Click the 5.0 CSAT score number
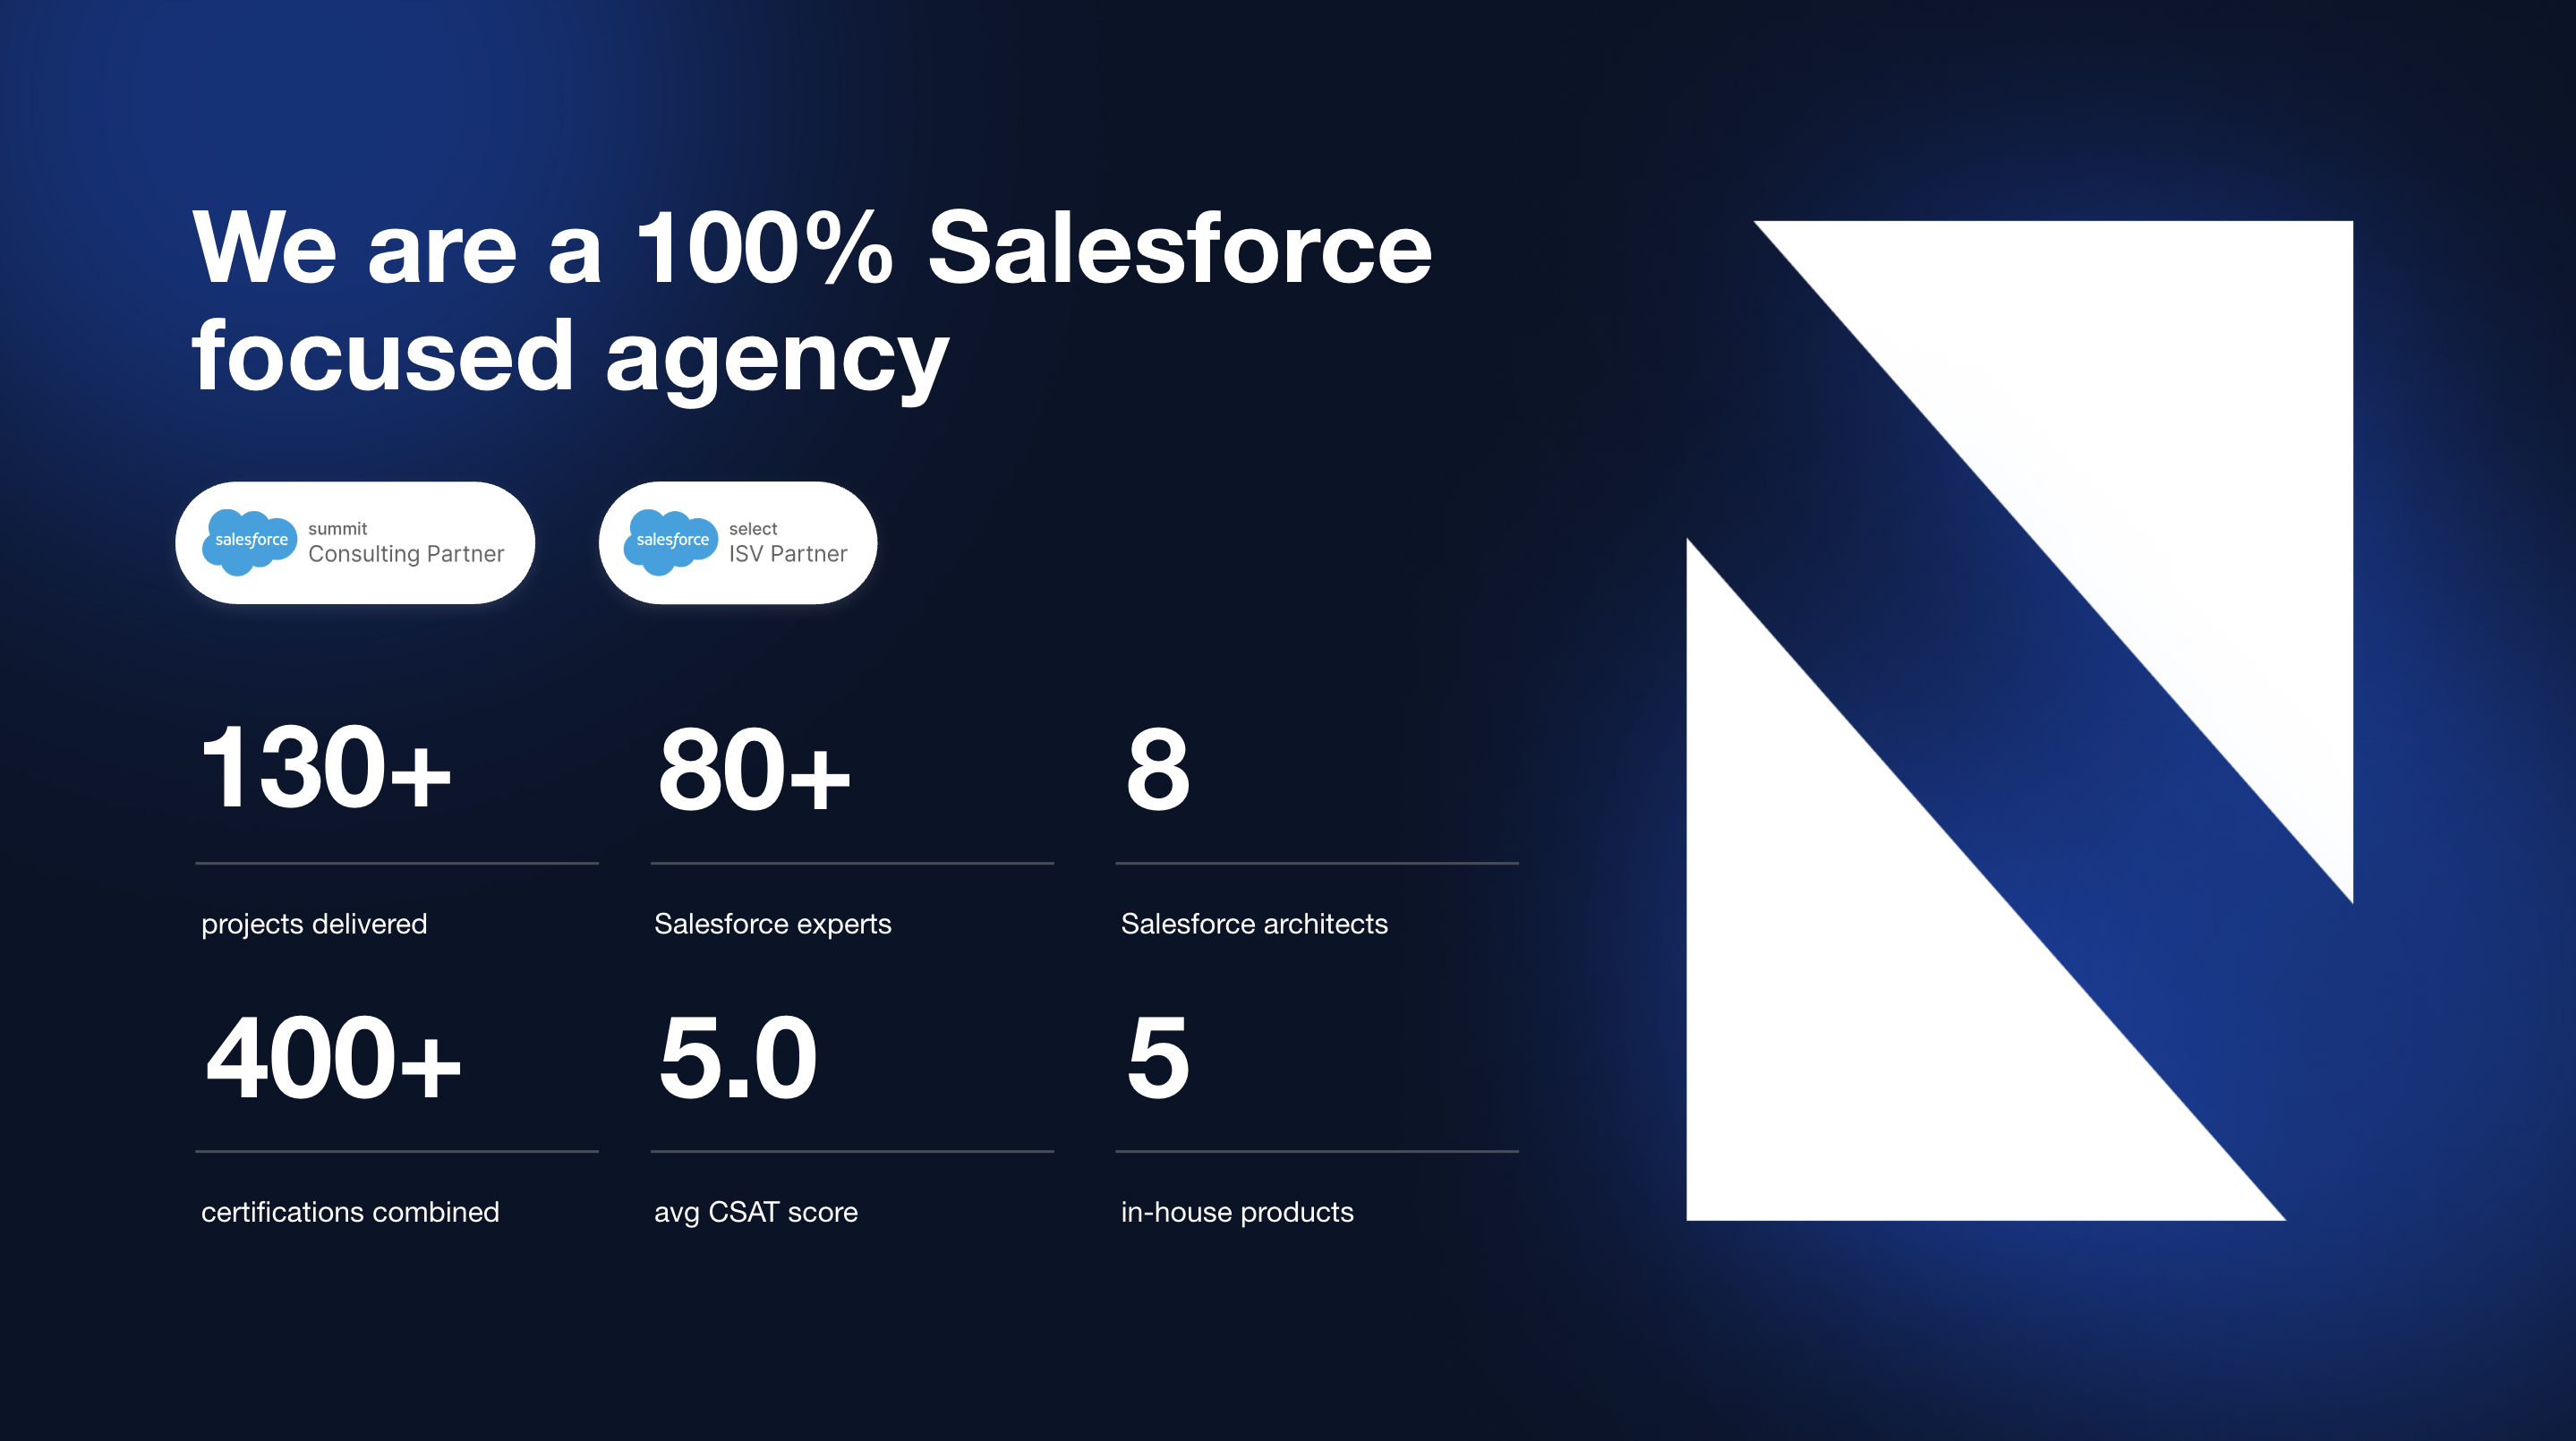 pyautogui.click(x=737, y=1058)
